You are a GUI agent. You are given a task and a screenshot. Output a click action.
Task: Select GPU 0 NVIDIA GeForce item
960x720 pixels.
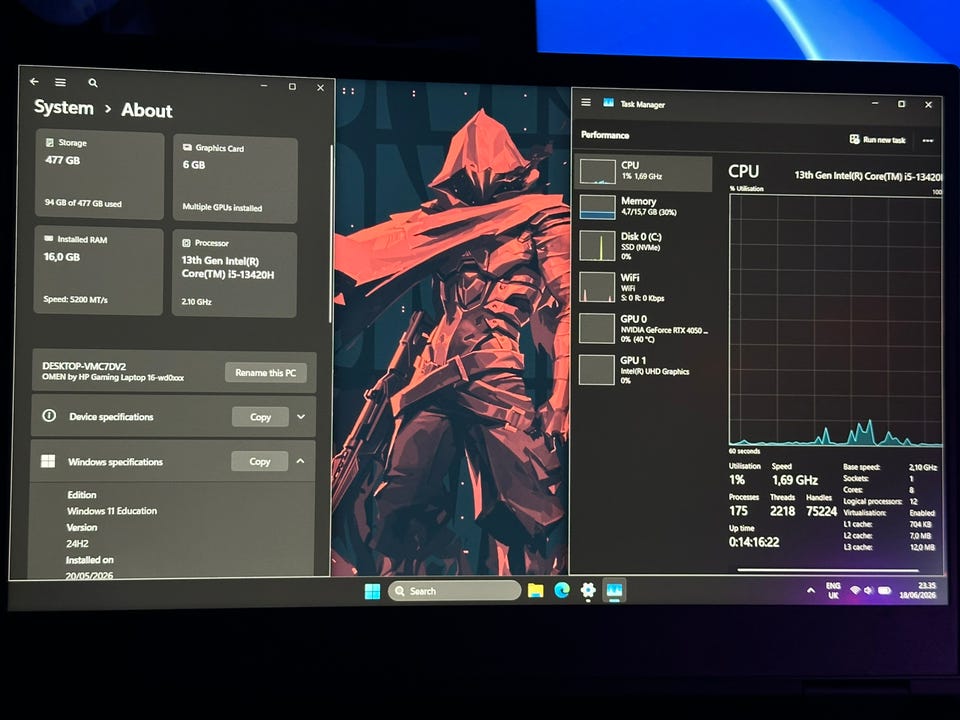645,329
